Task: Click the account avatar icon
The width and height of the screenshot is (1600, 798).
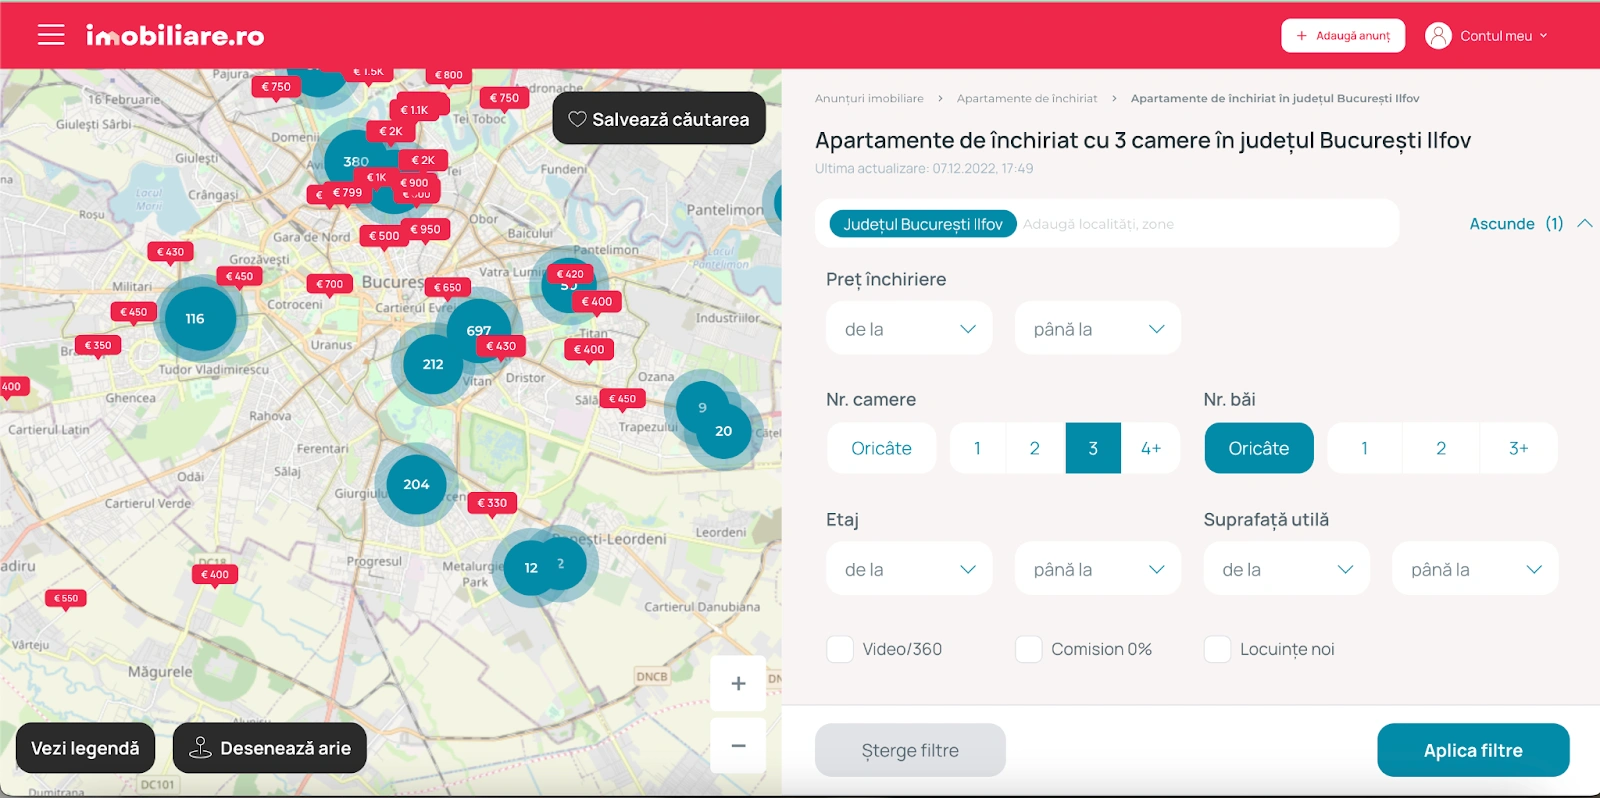Action: 1438,36
